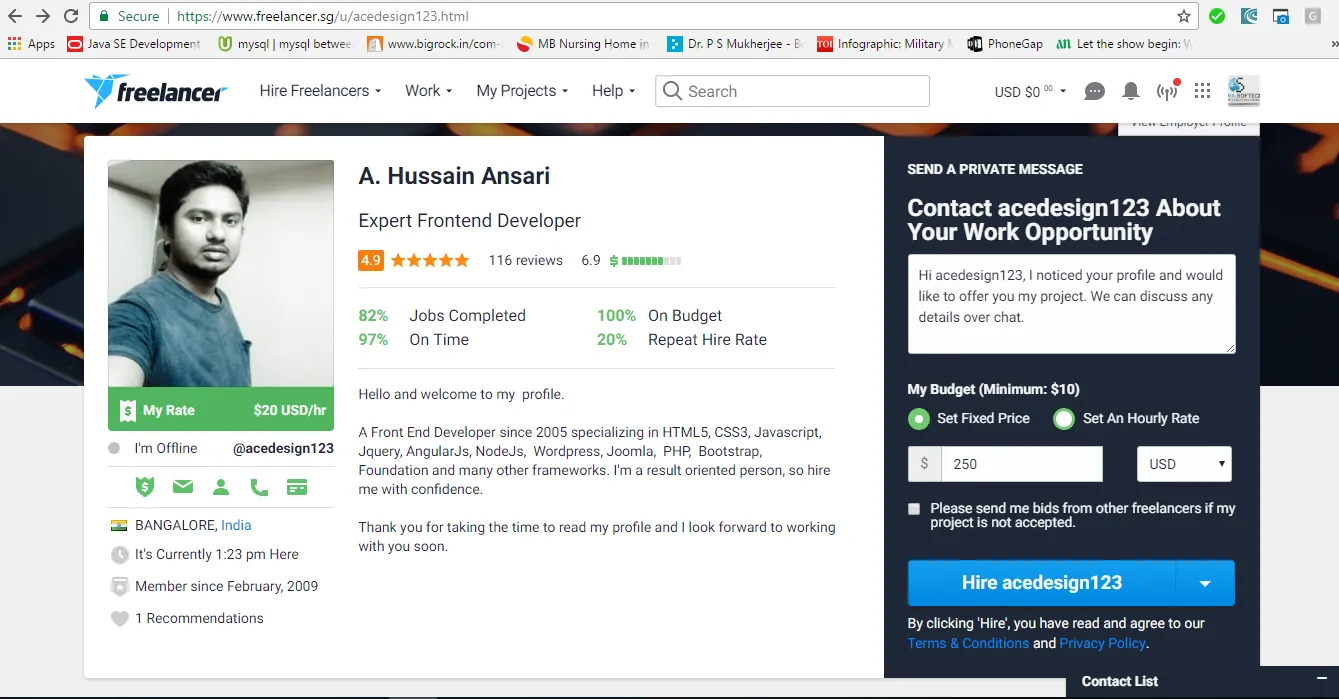The height and width of the screenshot is (699, 1339).
Task: Click the A. Hussain Ansari name heading
Action: pyautogui.click(x=454, y=176)
